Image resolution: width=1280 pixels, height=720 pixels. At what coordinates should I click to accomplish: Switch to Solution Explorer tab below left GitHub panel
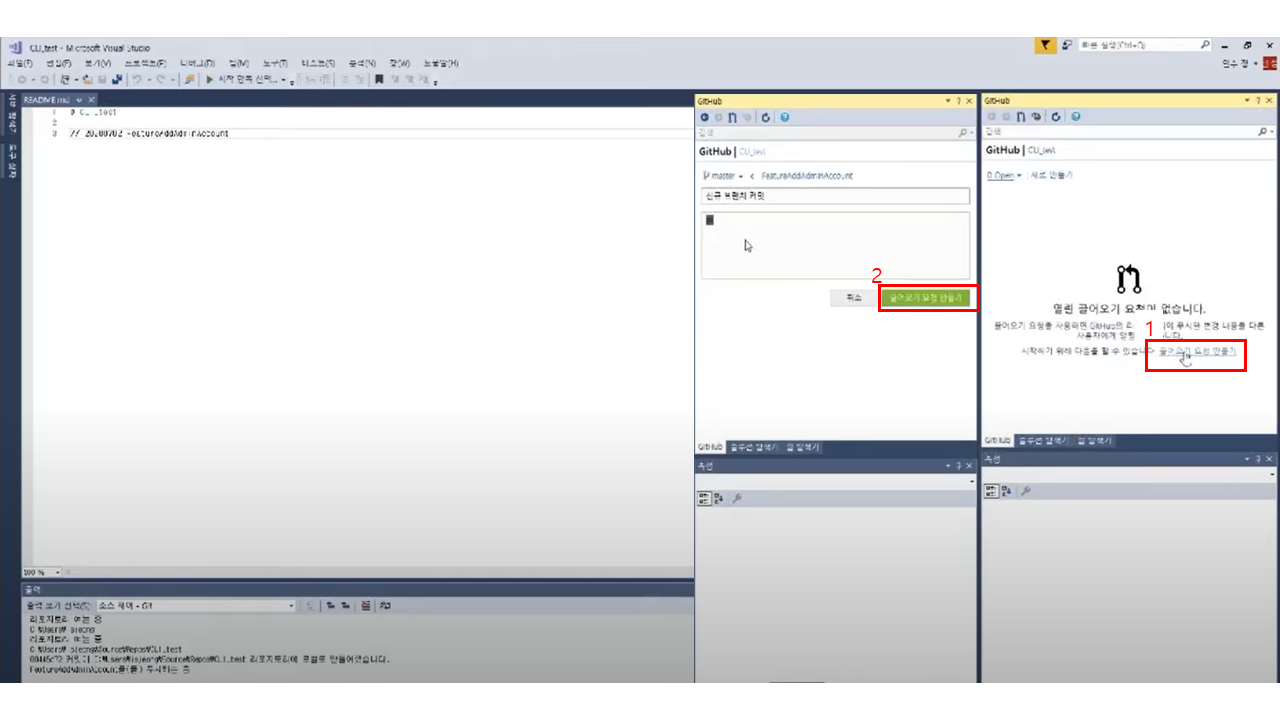point(754,447)
